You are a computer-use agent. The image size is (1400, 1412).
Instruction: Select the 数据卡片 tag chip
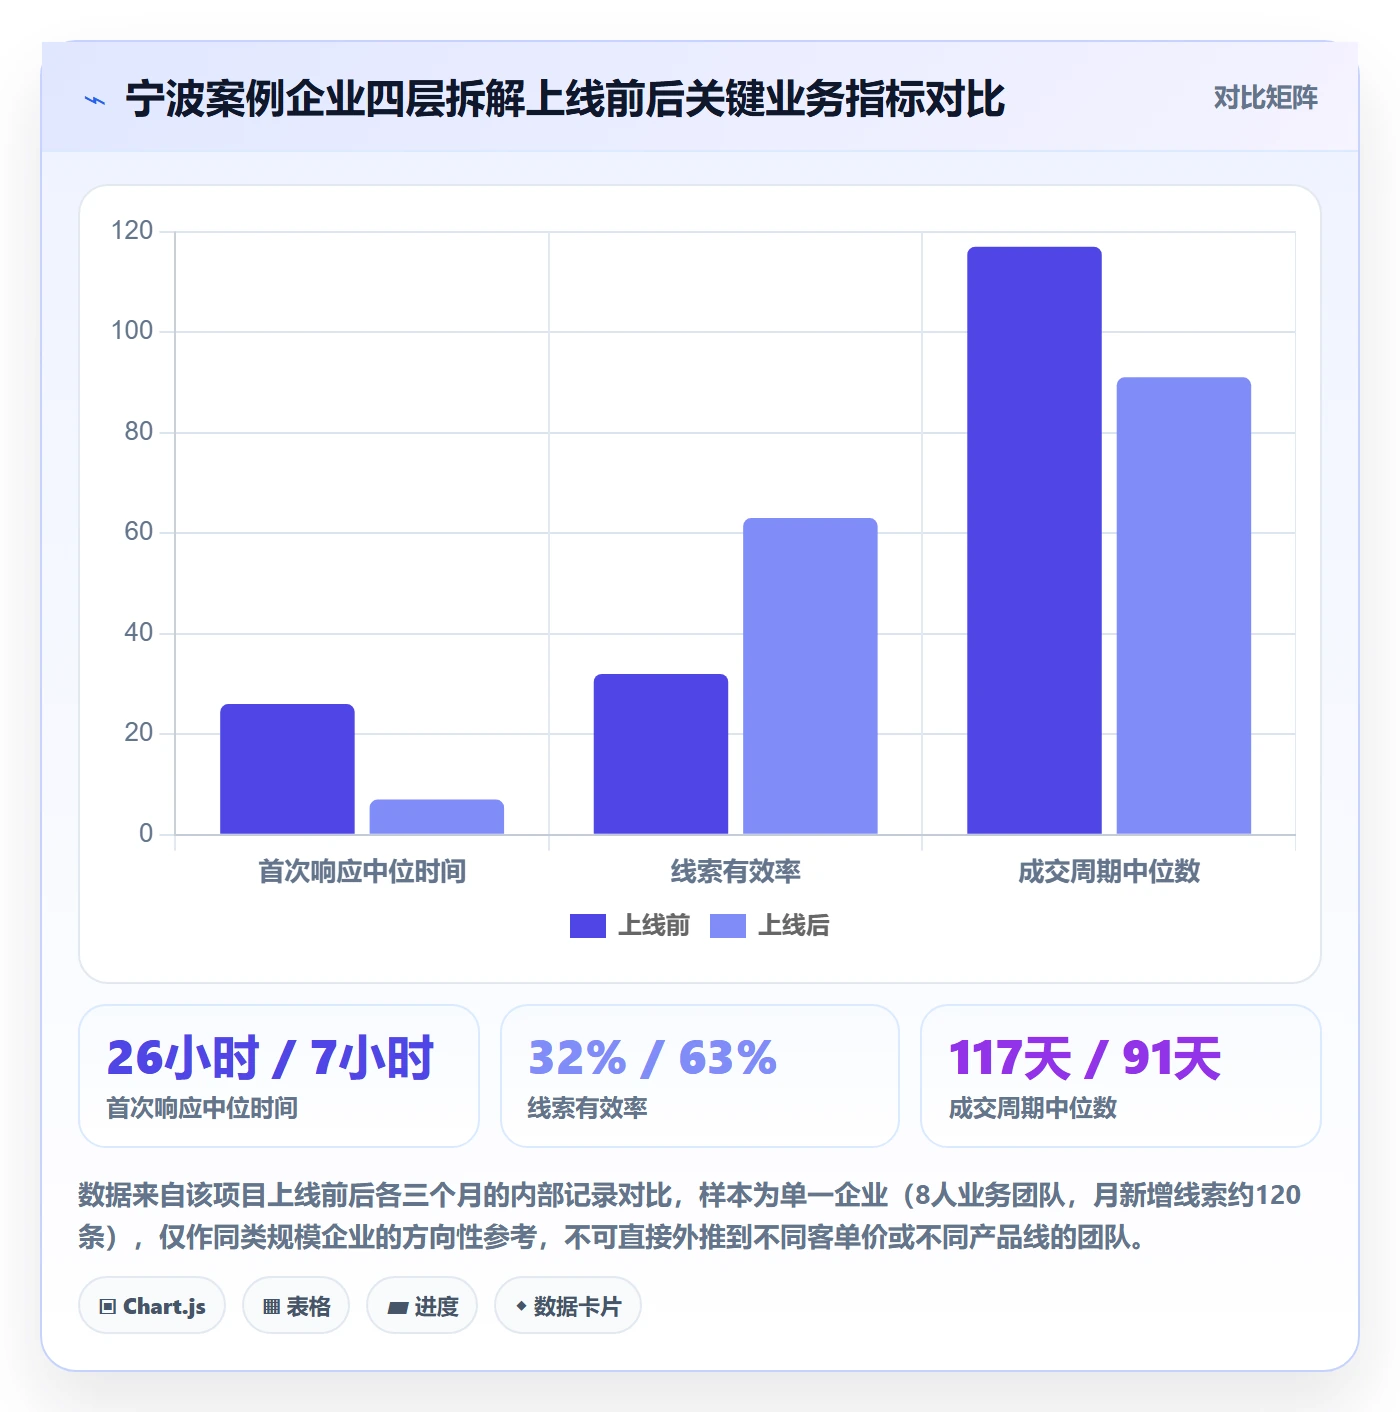(x=568, y=1306)
